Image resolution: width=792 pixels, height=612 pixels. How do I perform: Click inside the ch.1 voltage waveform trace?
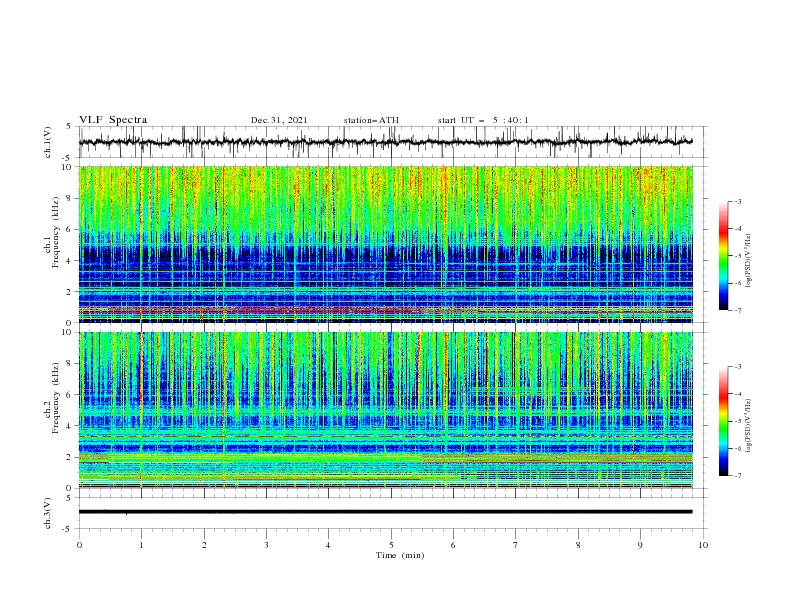coord(385,142)
